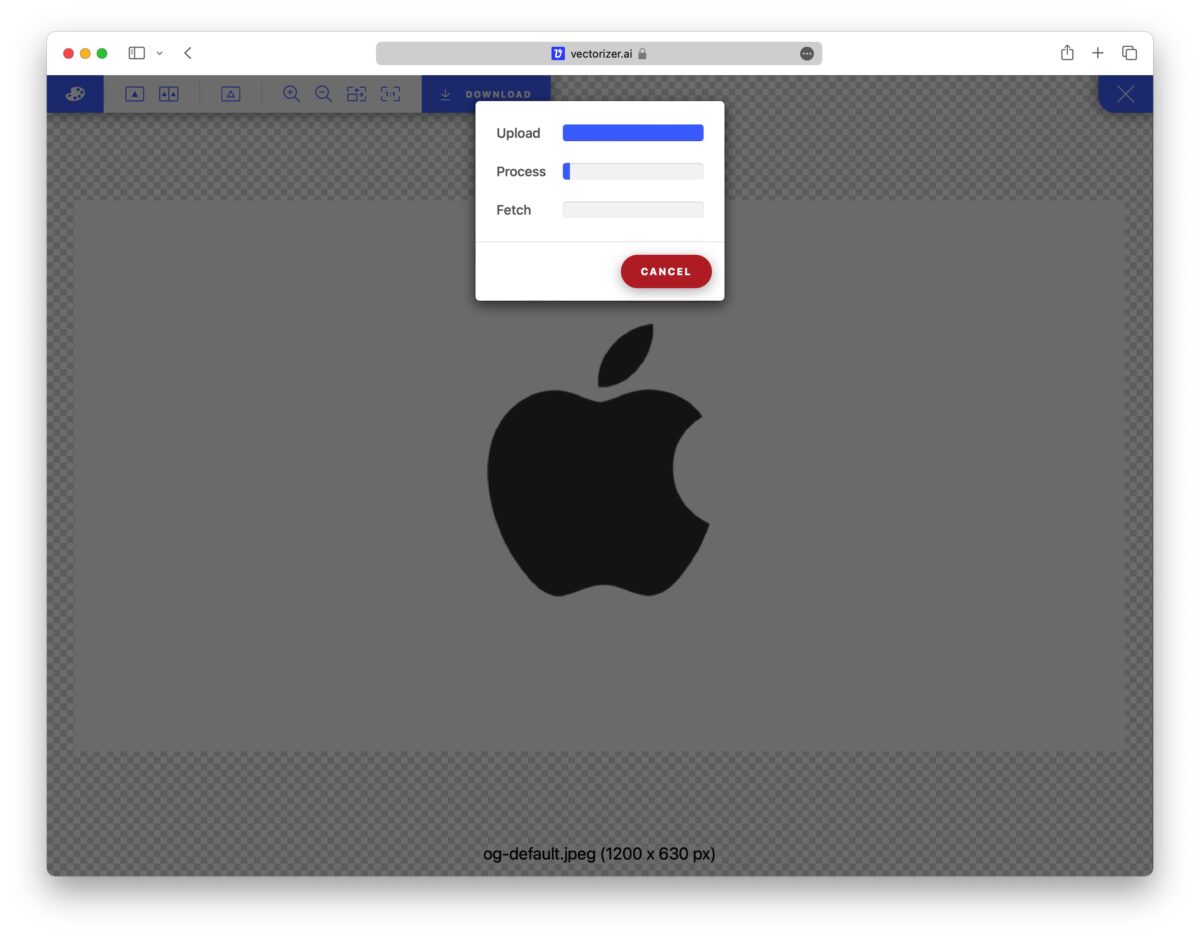Toggle the Safari sidebar
The width and height of the screenshot is (1200, 938).
pos(137,53)
